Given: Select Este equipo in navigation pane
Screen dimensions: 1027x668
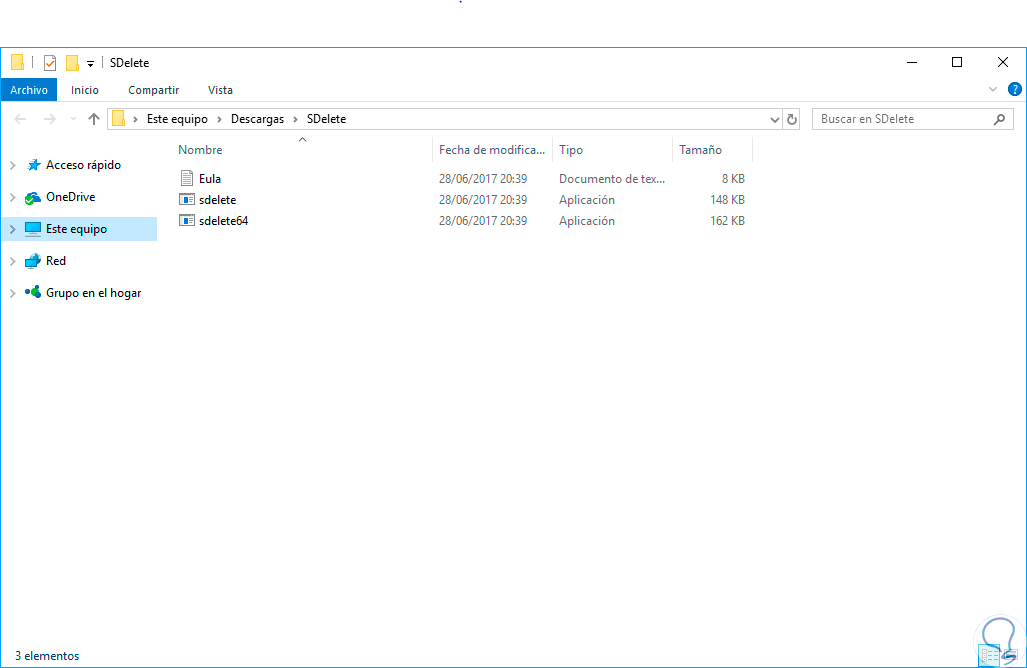Looking at the screenshot, I should pyautogui.click(x=76, y=229).
